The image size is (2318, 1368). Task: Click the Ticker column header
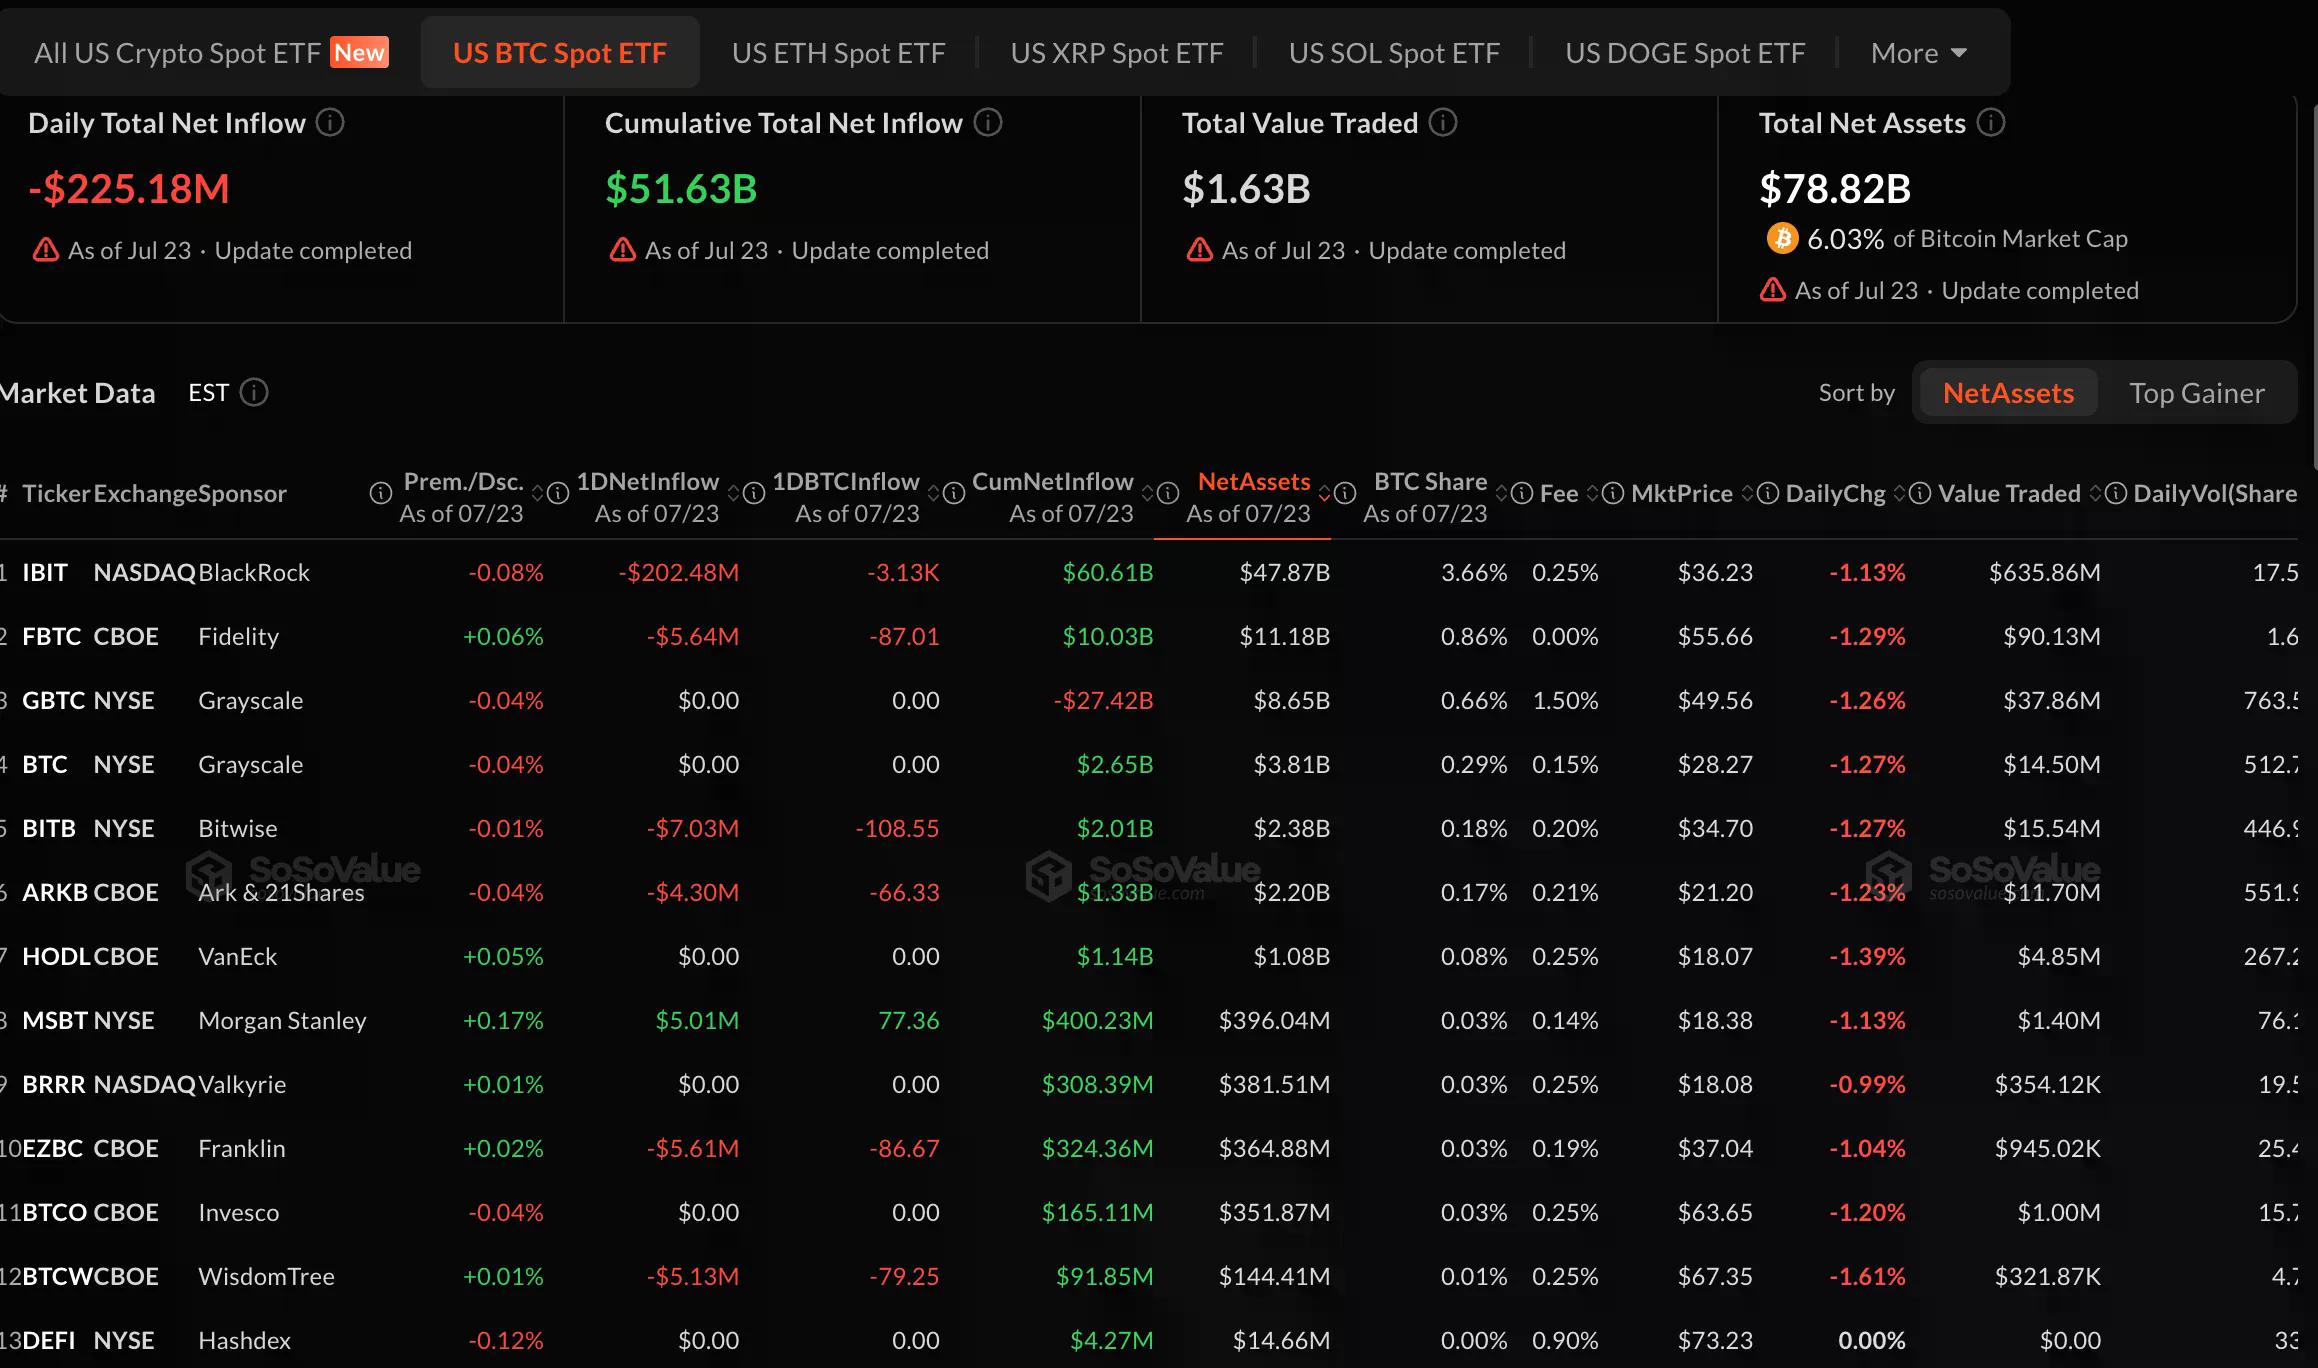pos(56,493)
